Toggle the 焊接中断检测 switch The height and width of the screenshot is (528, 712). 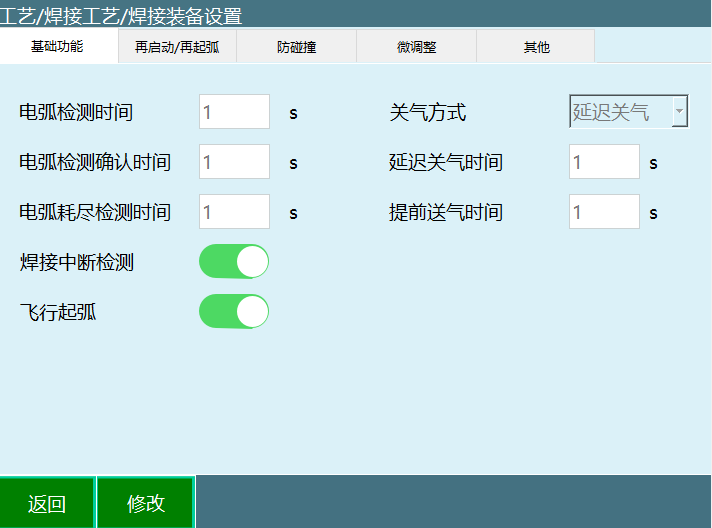(234, 262)
